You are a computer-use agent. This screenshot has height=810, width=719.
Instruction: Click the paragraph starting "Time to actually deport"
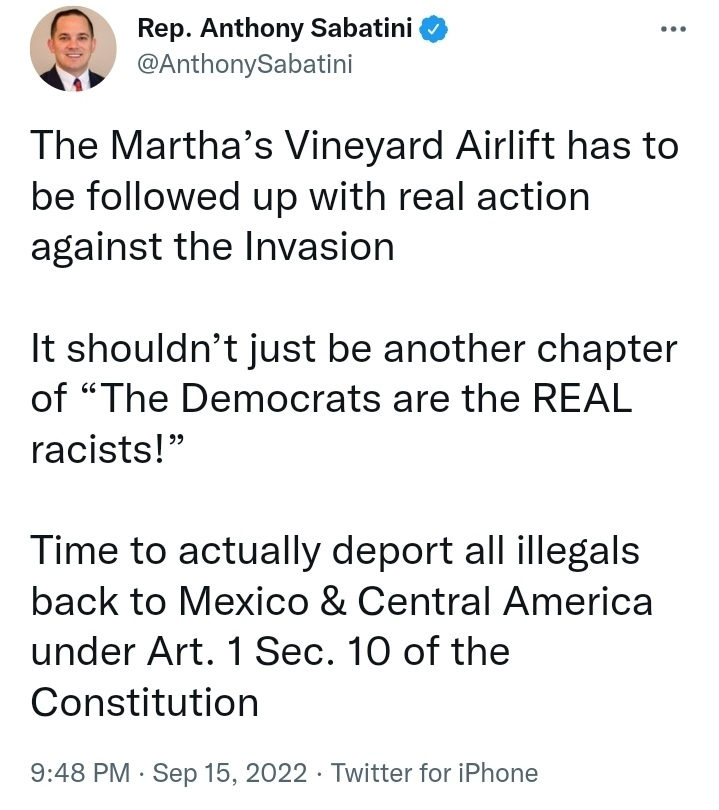(340, 627)
